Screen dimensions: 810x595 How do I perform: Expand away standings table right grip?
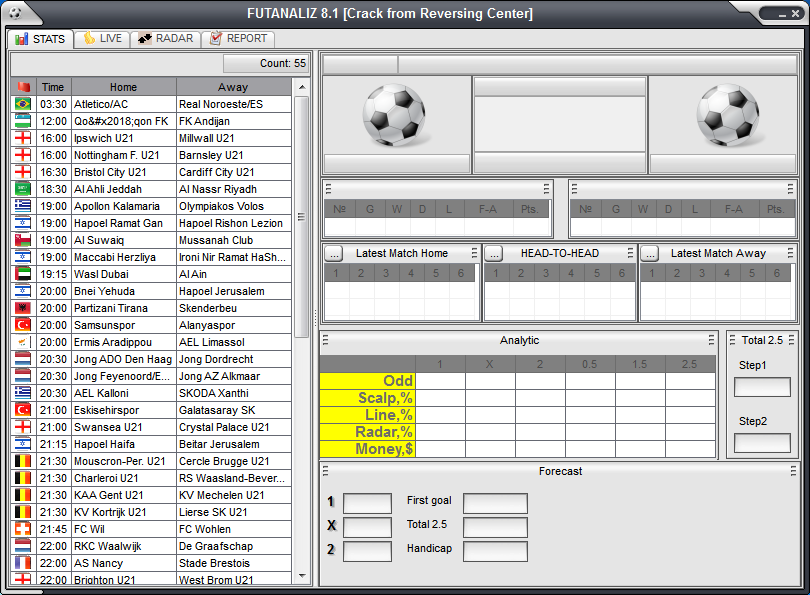790,189
